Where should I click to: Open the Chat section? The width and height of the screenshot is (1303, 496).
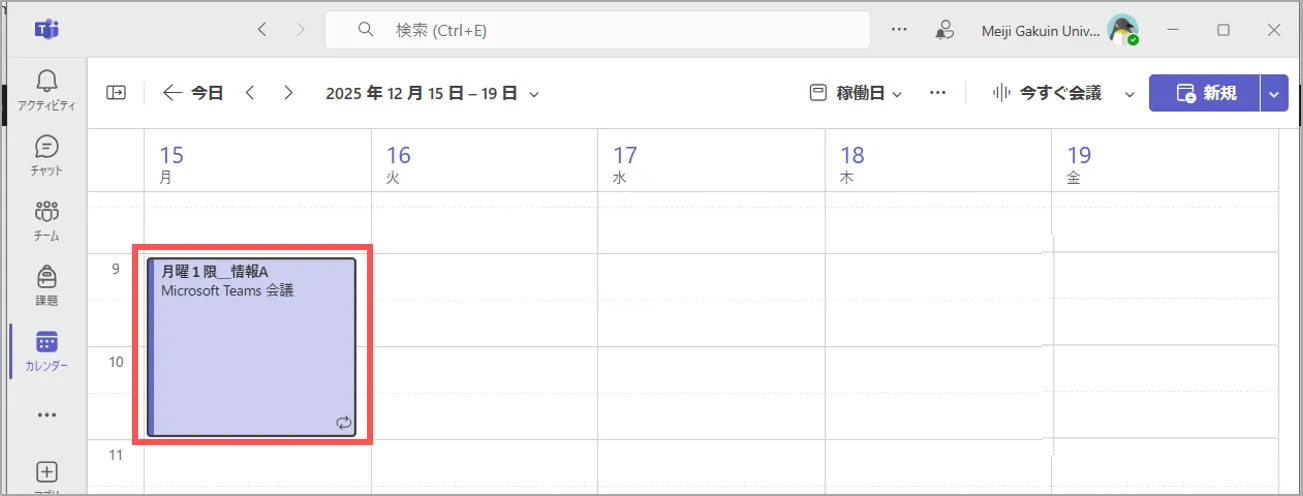tap(47, 155)
